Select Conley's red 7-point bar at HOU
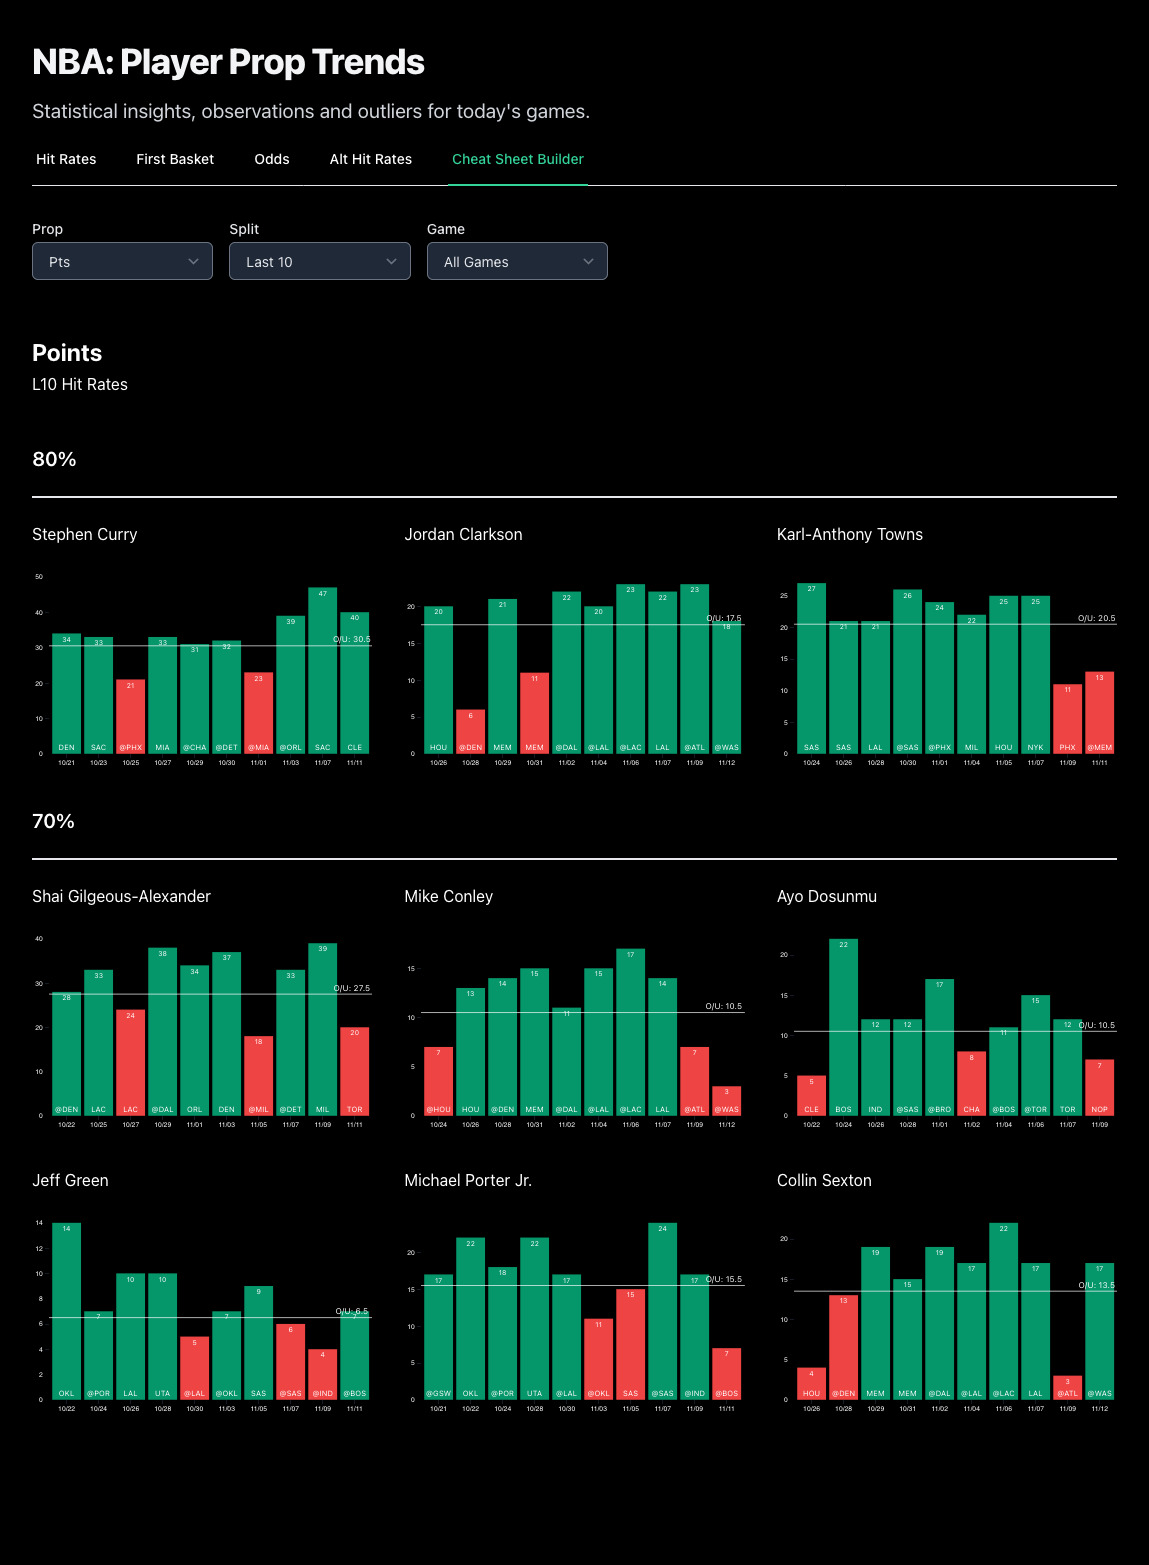The image size is (1149, 1565). click(439, 1082)
